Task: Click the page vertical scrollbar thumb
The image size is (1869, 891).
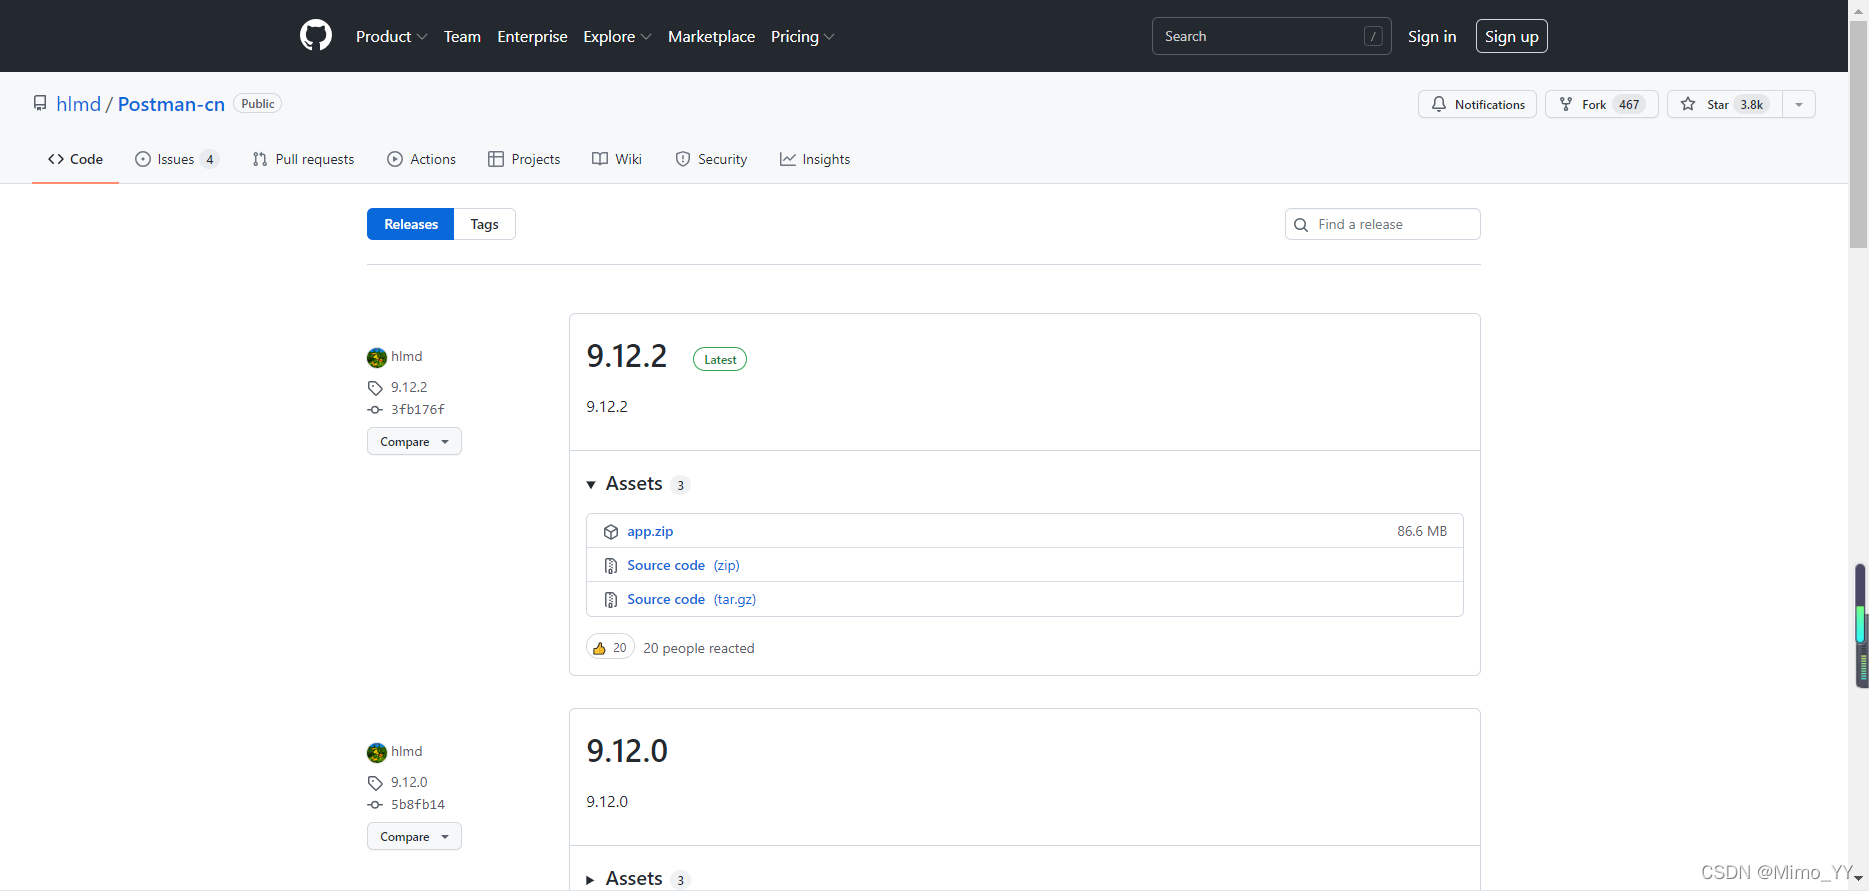Action: [x=1859, y=135]
